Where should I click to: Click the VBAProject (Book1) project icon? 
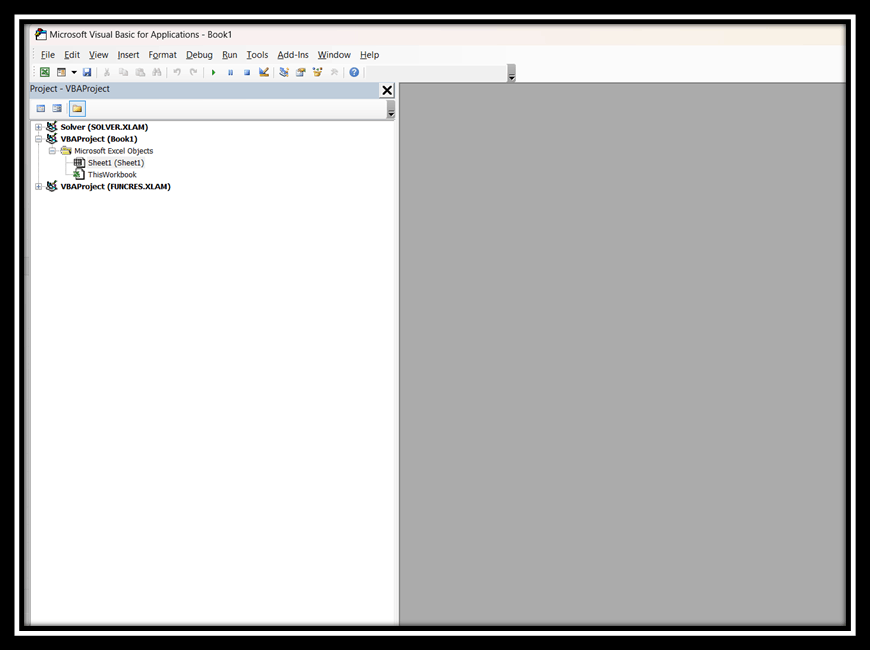[x=52, y=138]
